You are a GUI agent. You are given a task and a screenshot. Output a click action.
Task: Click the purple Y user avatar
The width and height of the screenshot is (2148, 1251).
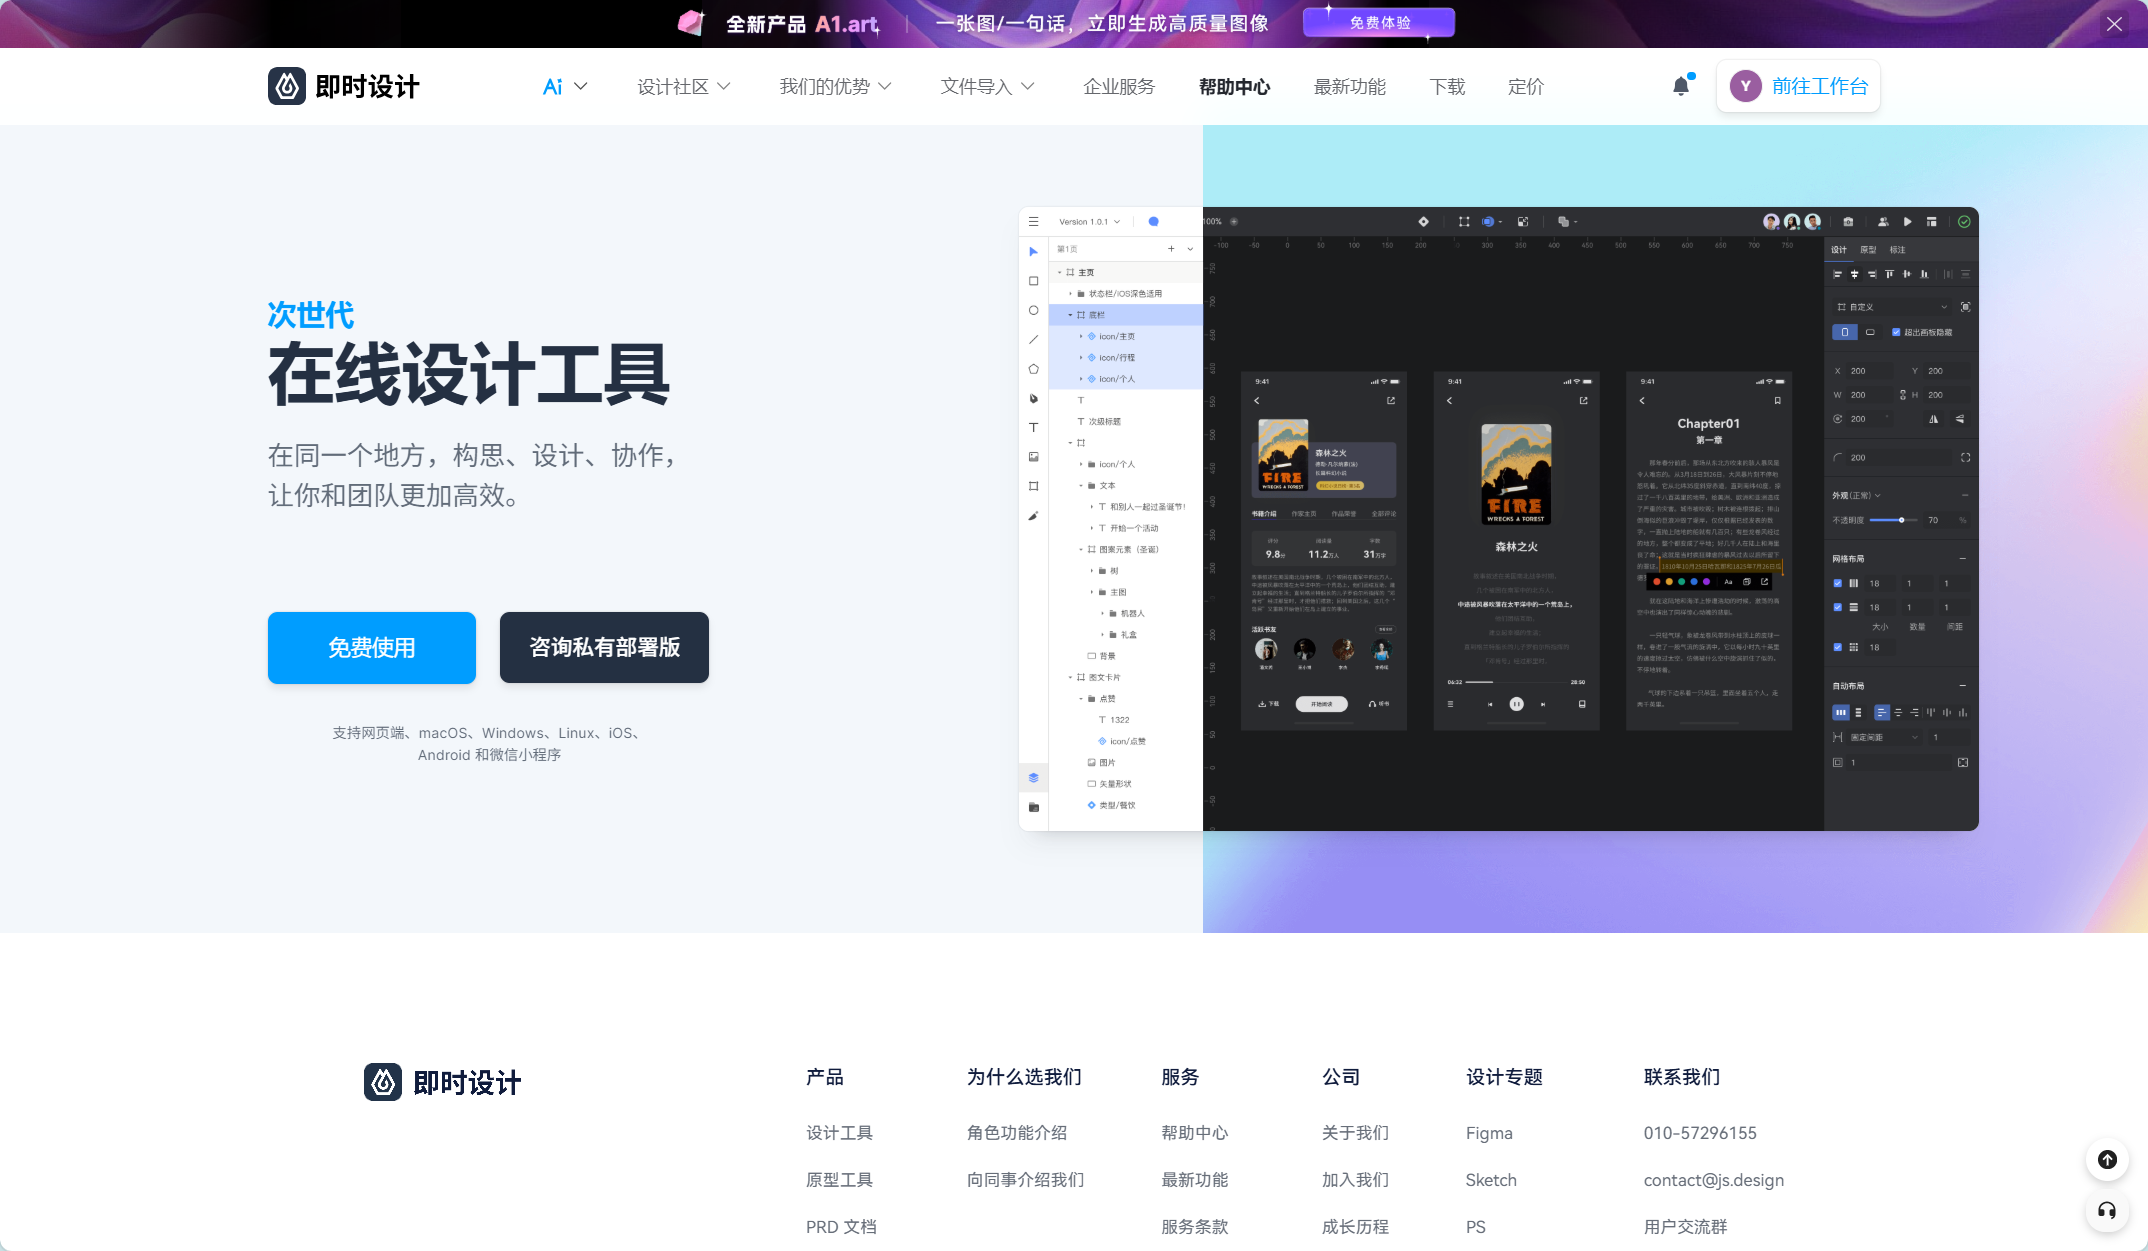coord(1745,86)
